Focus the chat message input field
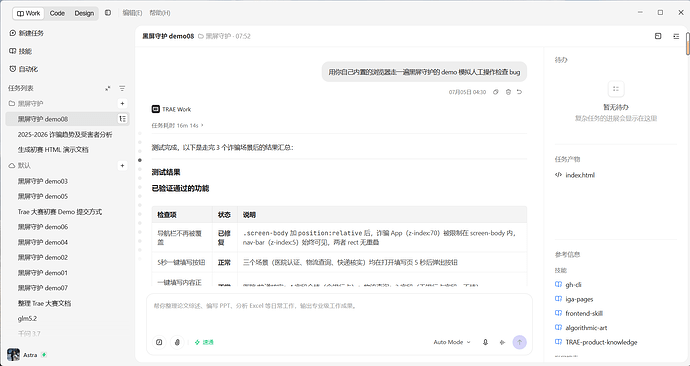690x366 pixels. 339,306
